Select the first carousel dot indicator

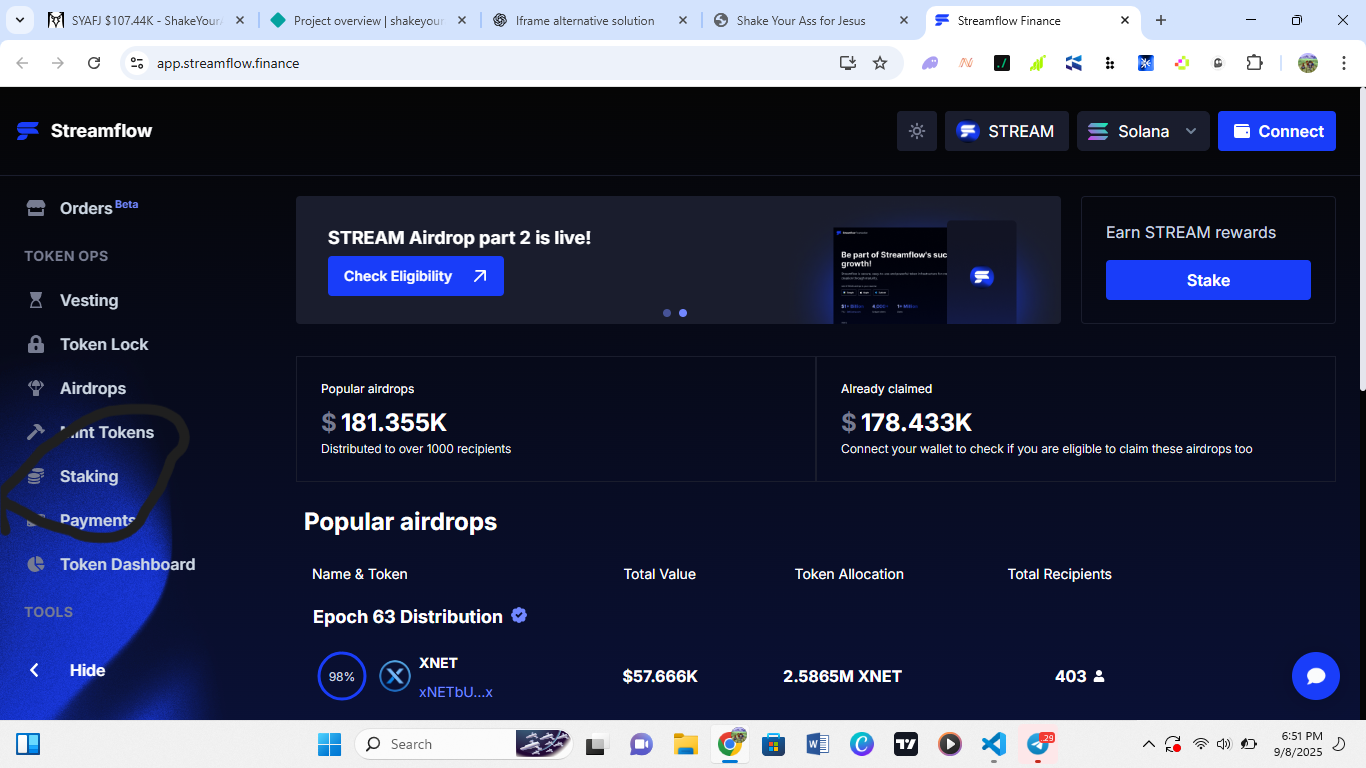(667, 313)
